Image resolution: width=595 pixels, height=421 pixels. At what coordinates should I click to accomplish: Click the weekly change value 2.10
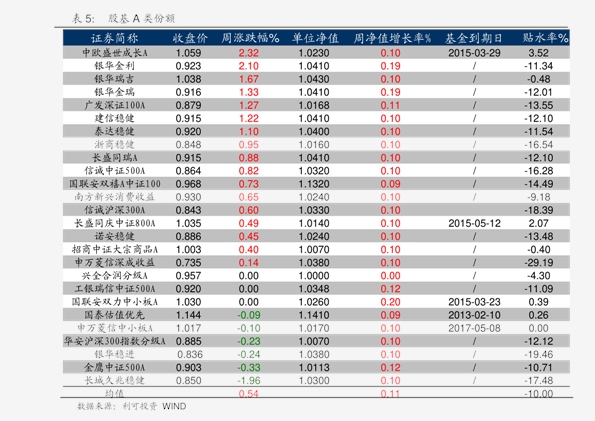click(x=249, y=66)
